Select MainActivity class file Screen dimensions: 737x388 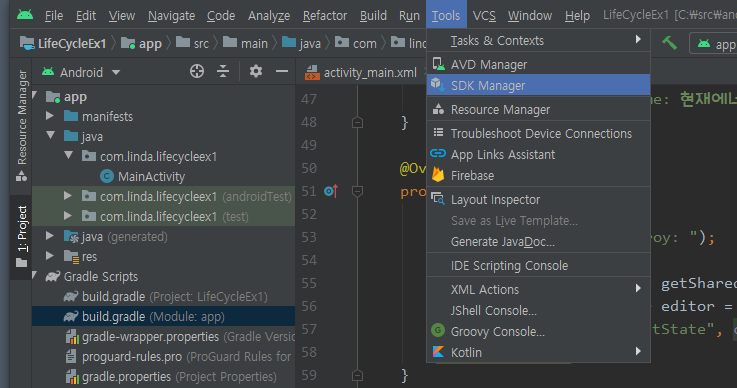(x=142, y=176)
